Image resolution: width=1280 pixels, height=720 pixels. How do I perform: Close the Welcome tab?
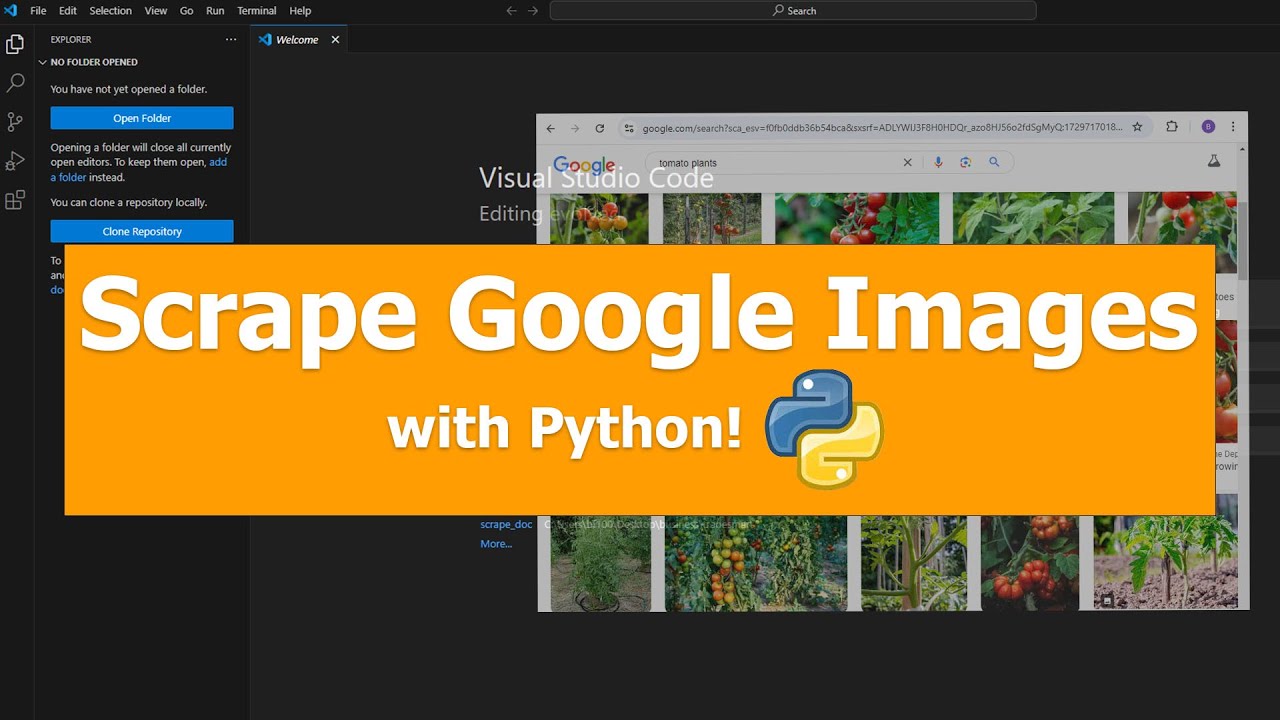(335, 40)
